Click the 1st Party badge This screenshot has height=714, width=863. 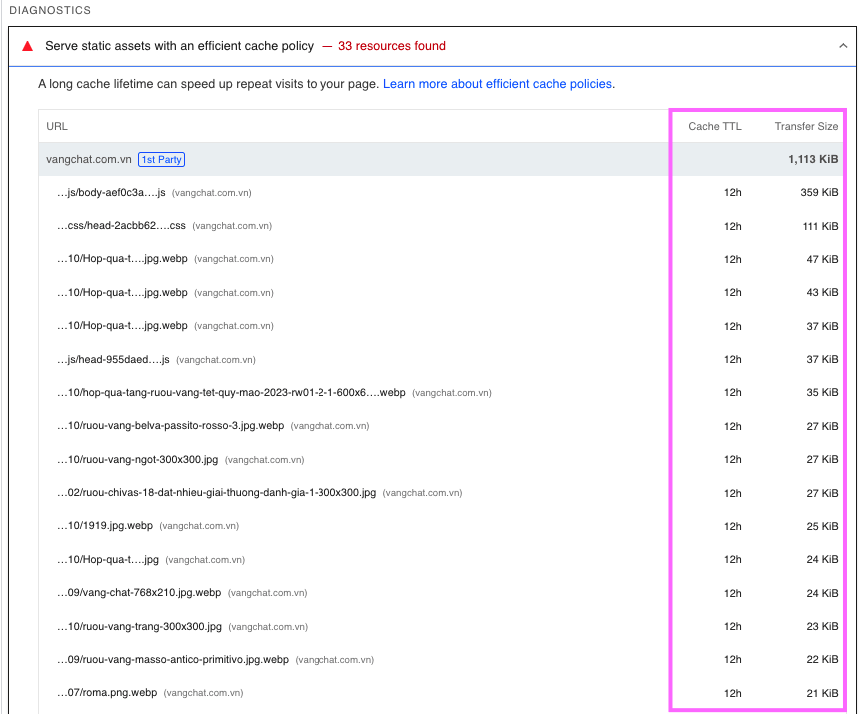pos(161,160)
